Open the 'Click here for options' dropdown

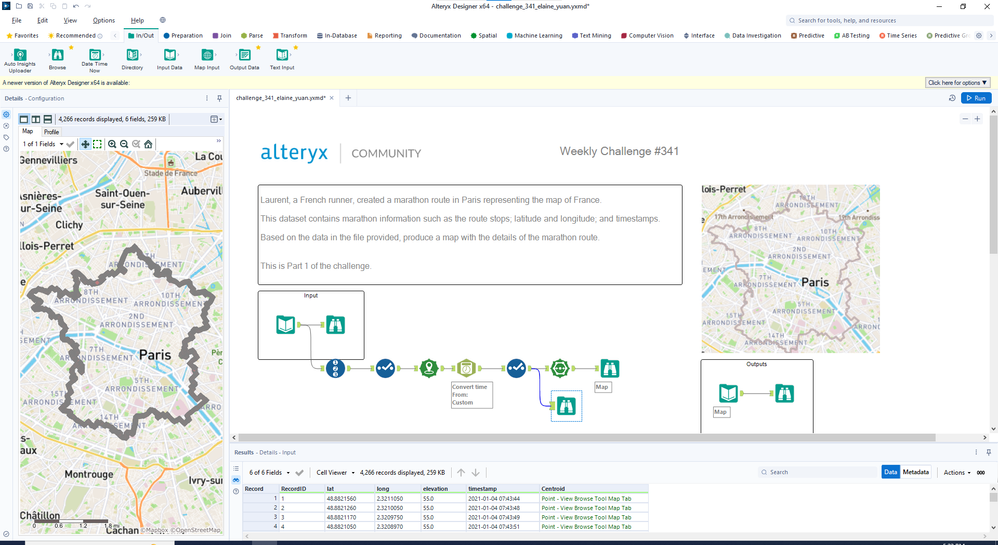[957, 83]
